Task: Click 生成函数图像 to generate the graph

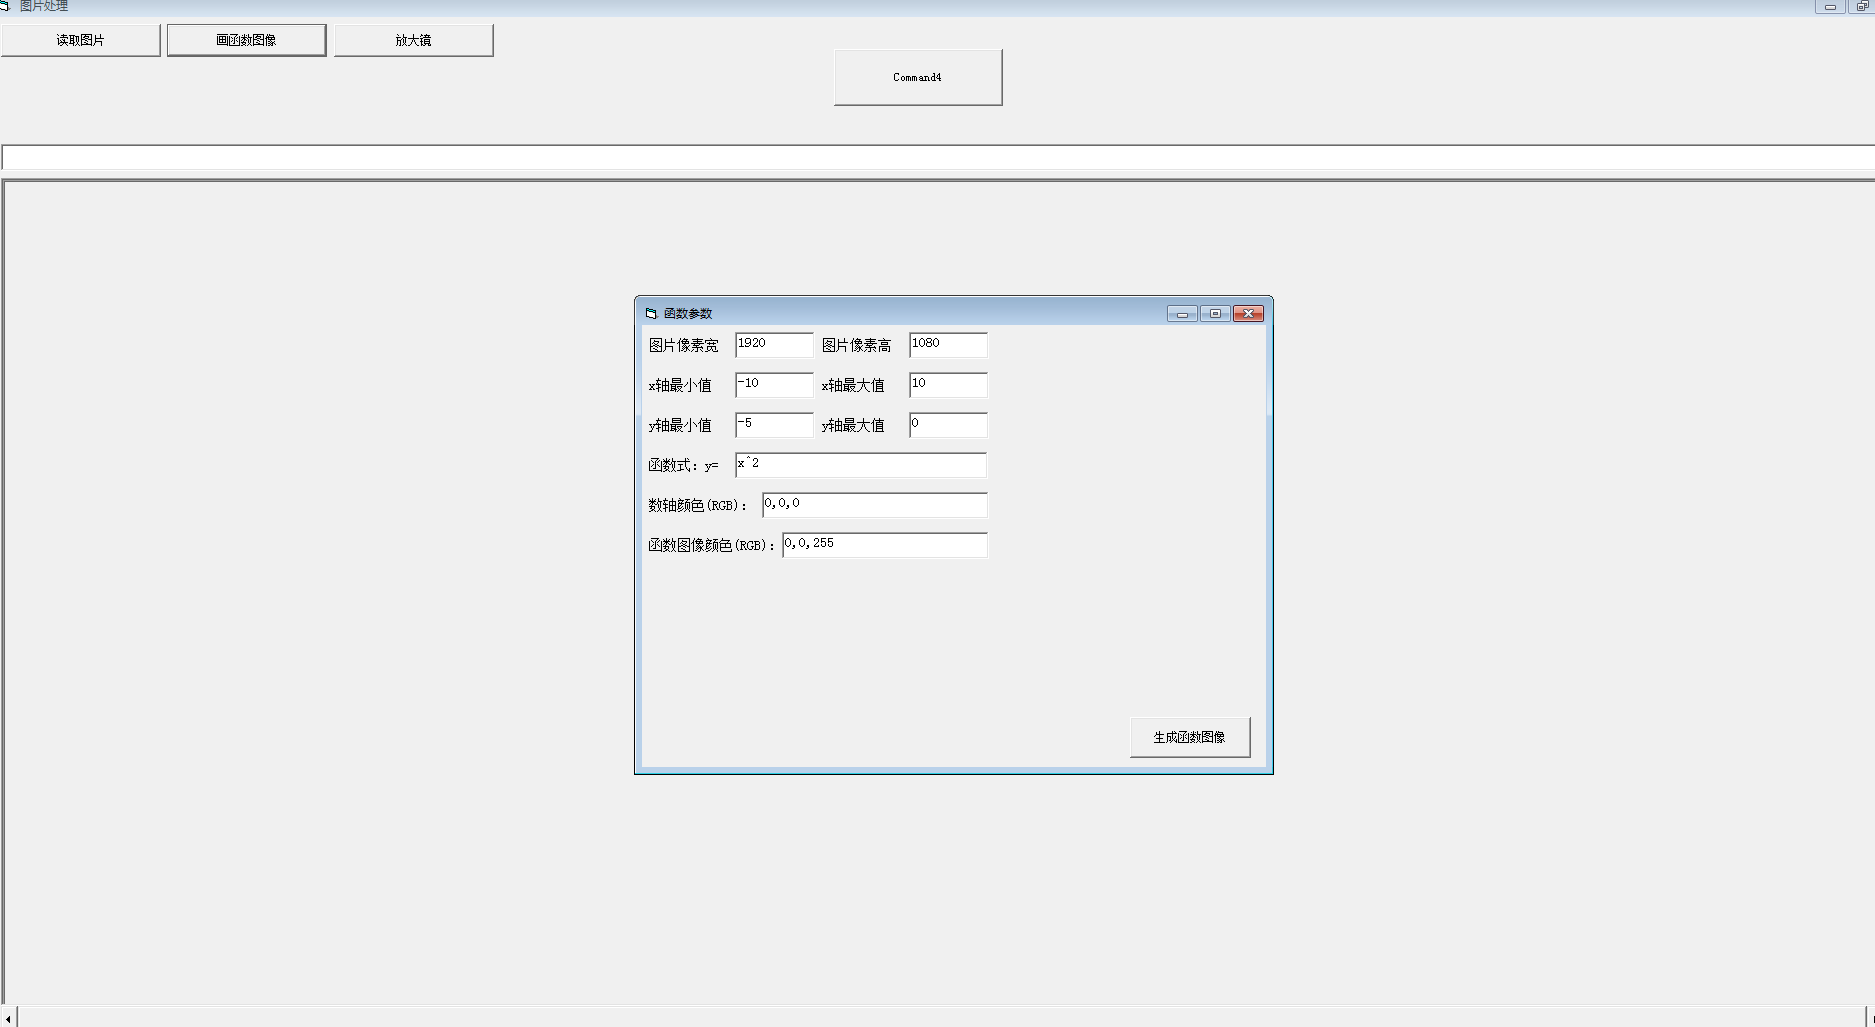Action: pos(1190,737)
